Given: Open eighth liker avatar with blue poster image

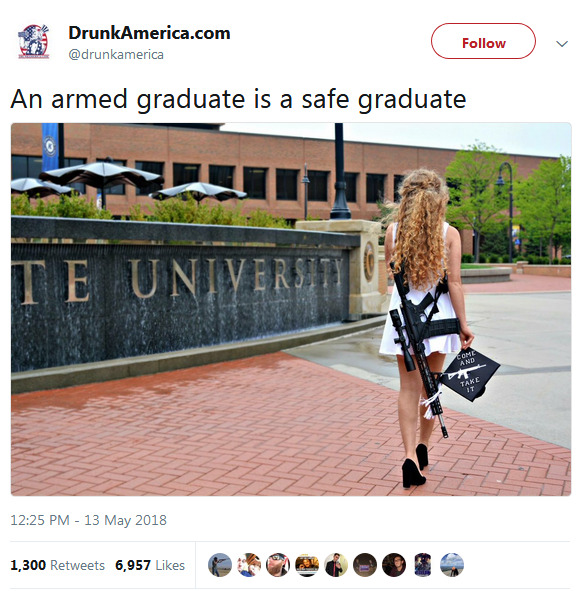Looking at the screenshot, I should tap(423, 565).
